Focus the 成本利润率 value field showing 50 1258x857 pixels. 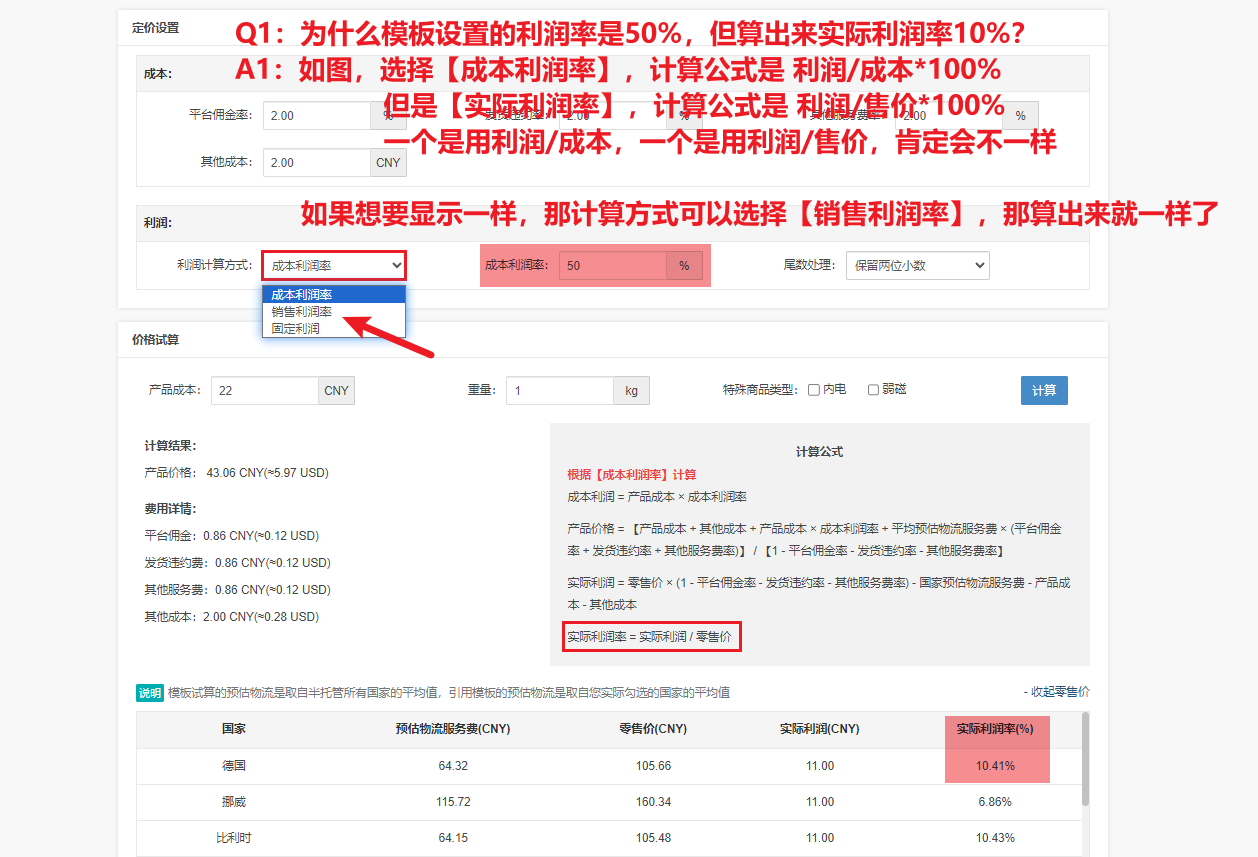tap(612, 266)
